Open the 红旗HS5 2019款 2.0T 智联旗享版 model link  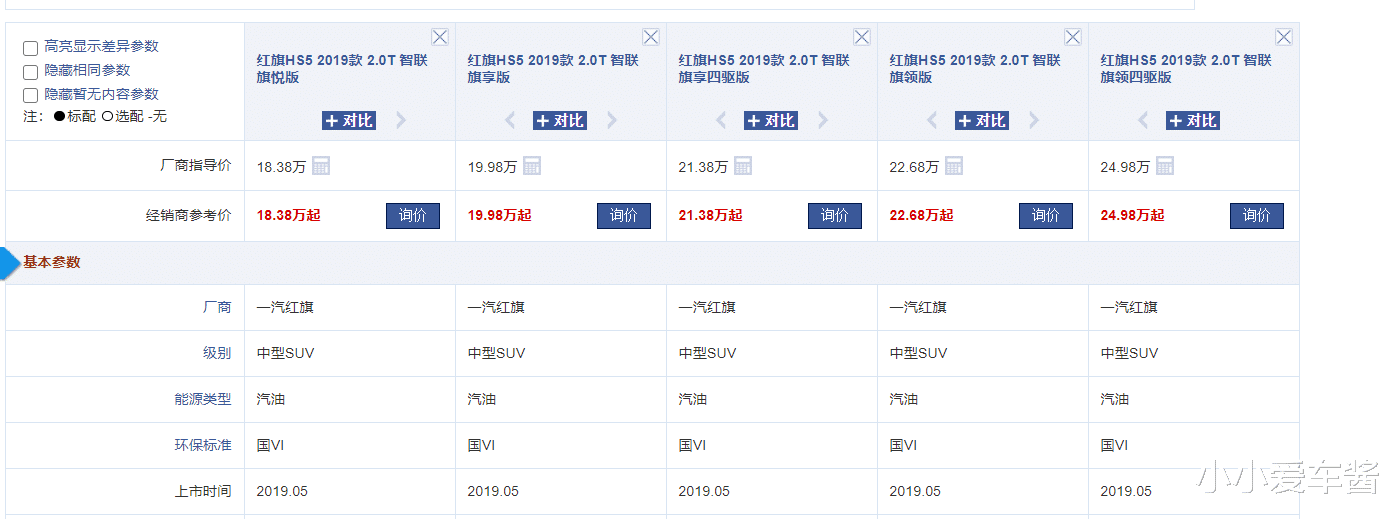[x=553, y=68]
